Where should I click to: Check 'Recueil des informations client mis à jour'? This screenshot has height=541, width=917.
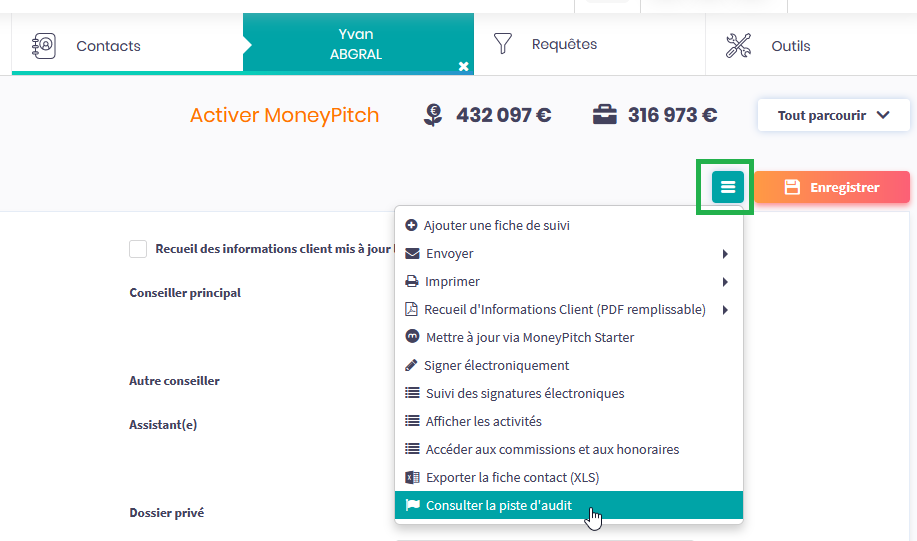click(138, 249)
